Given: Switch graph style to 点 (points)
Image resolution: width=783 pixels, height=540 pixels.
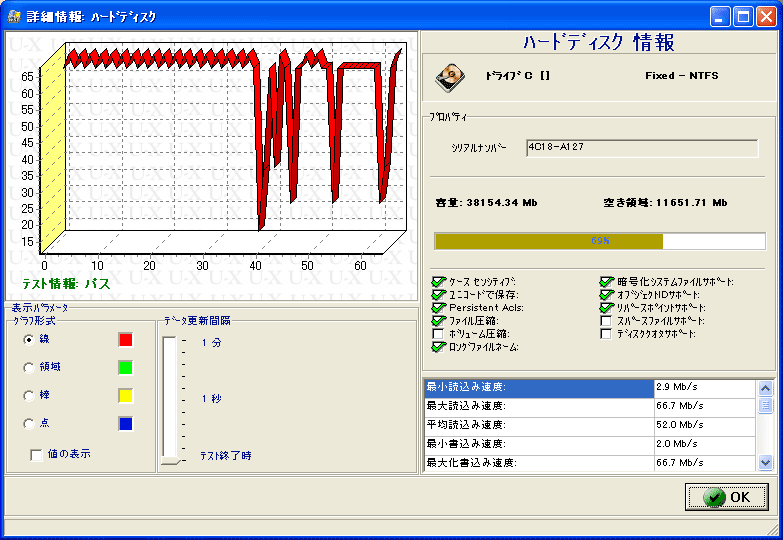Looking at the screenshot, I should pos(28,424).
